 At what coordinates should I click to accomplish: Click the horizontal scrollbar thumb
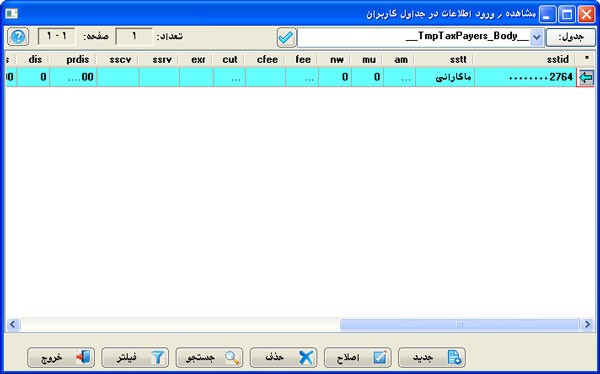coord(459,325)
